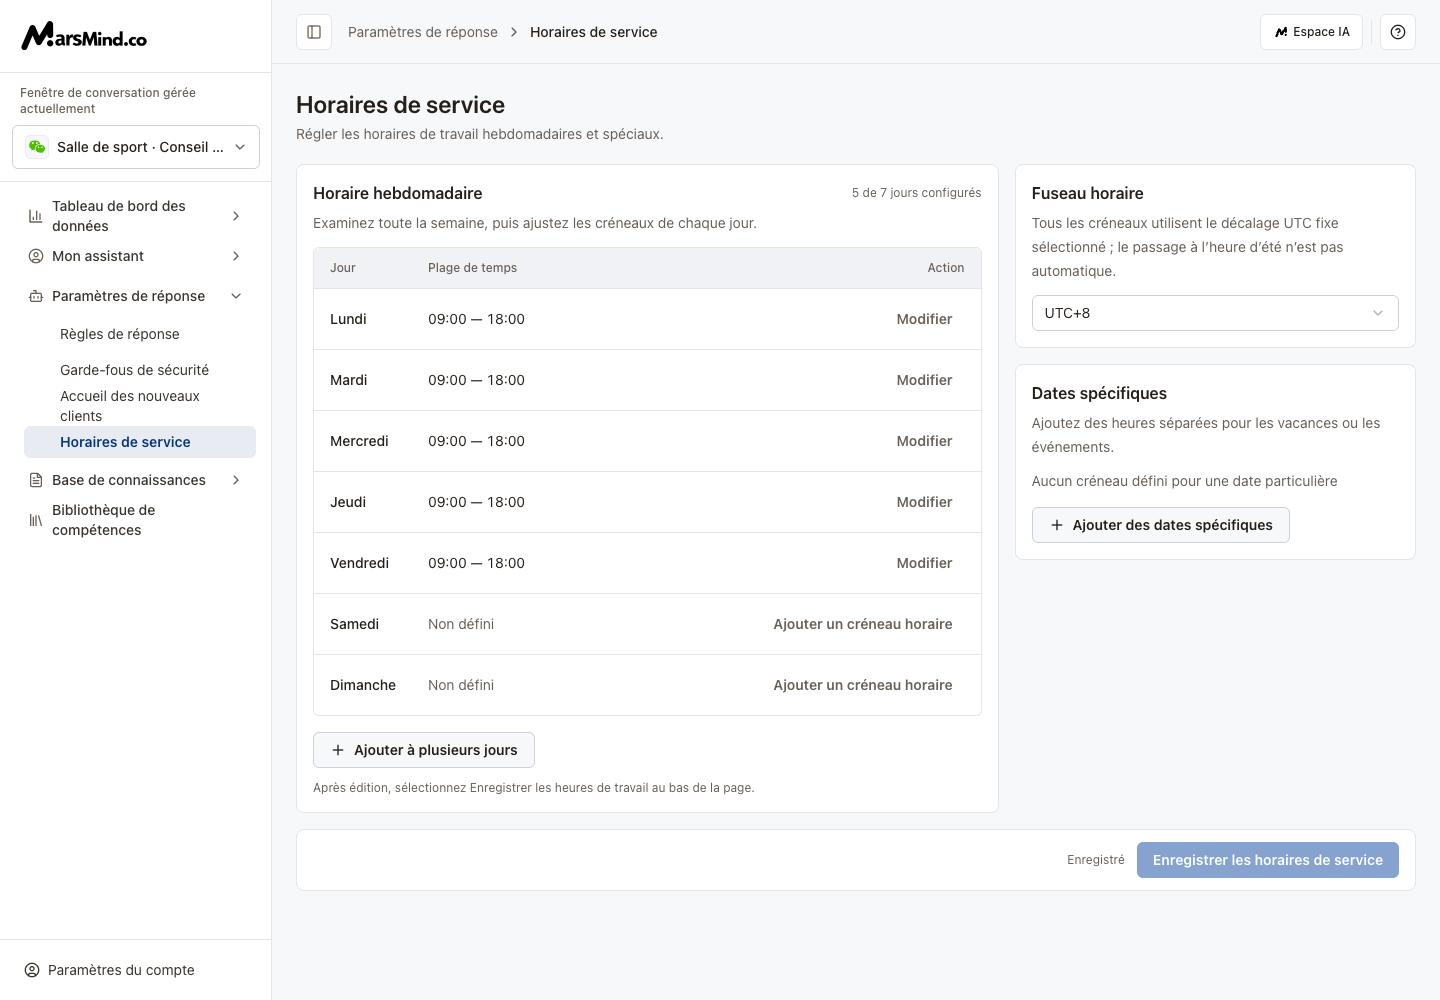Open the UTC+8 timezone dropdown
1440x1000 pixels.
1215,313
